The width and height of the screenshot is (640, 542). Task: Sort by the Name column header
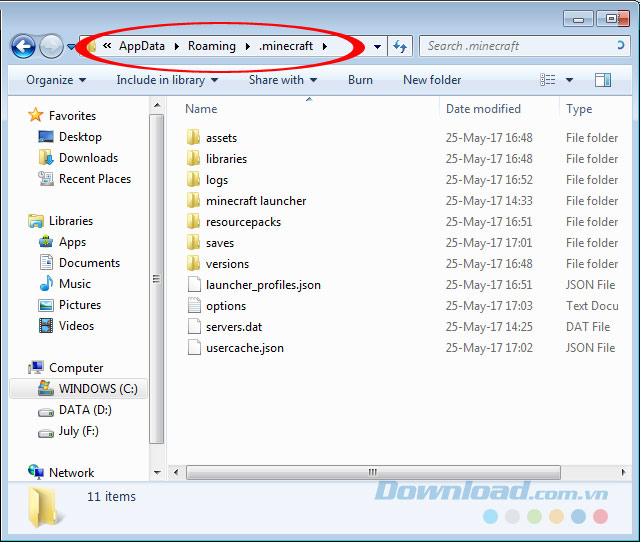pyautogui.click(x=201, y=109)
